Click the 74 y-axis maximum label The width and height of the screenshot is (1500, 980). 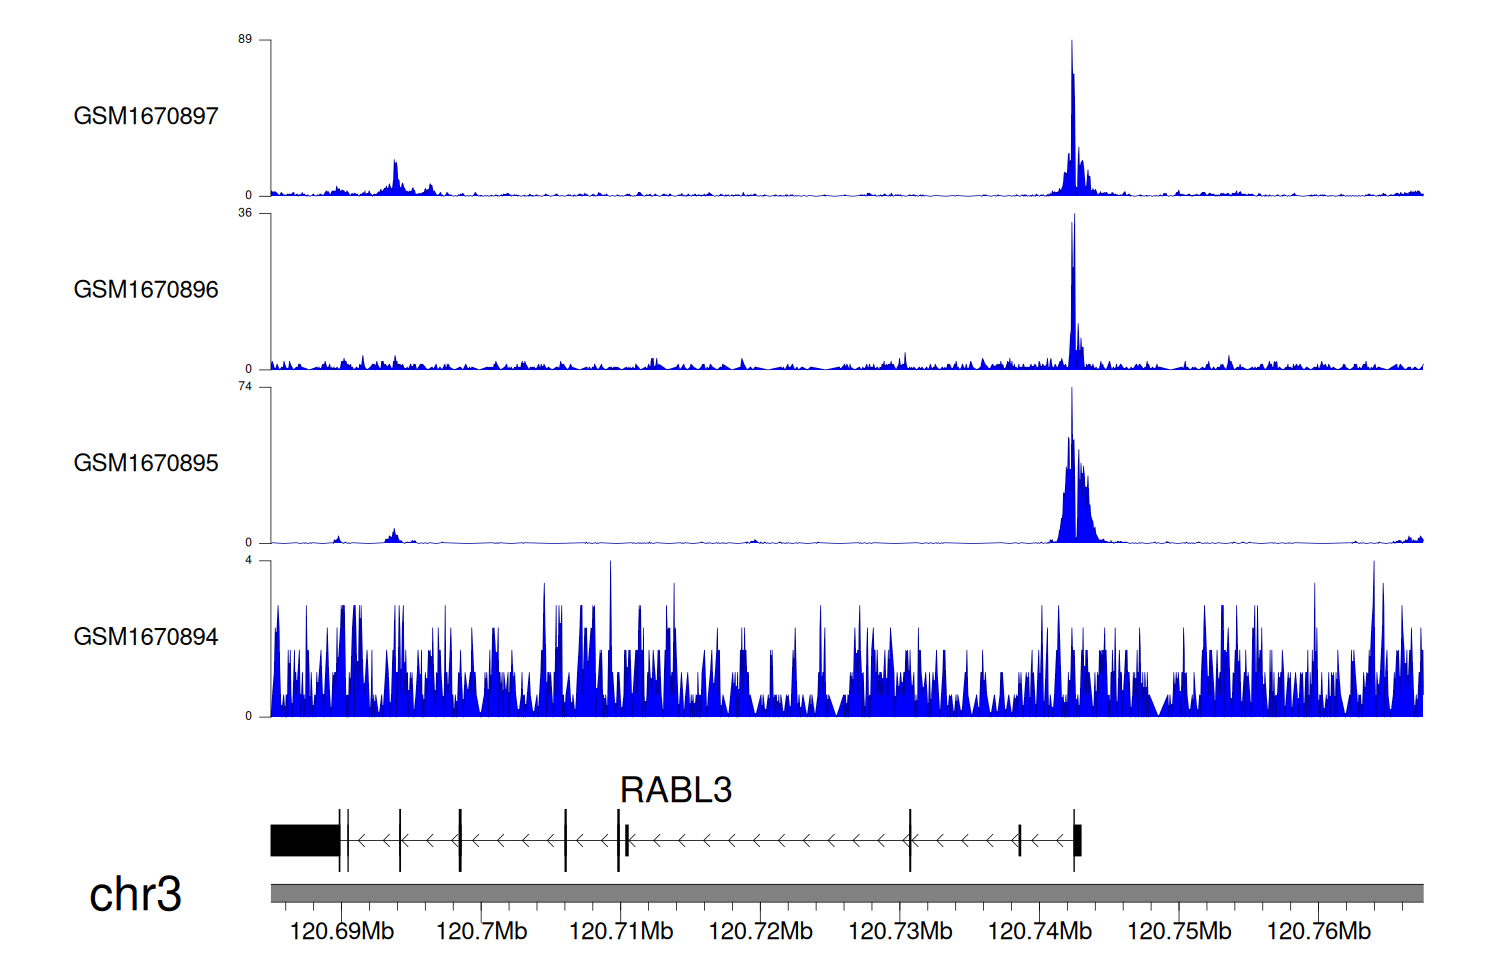pos(245,386)
